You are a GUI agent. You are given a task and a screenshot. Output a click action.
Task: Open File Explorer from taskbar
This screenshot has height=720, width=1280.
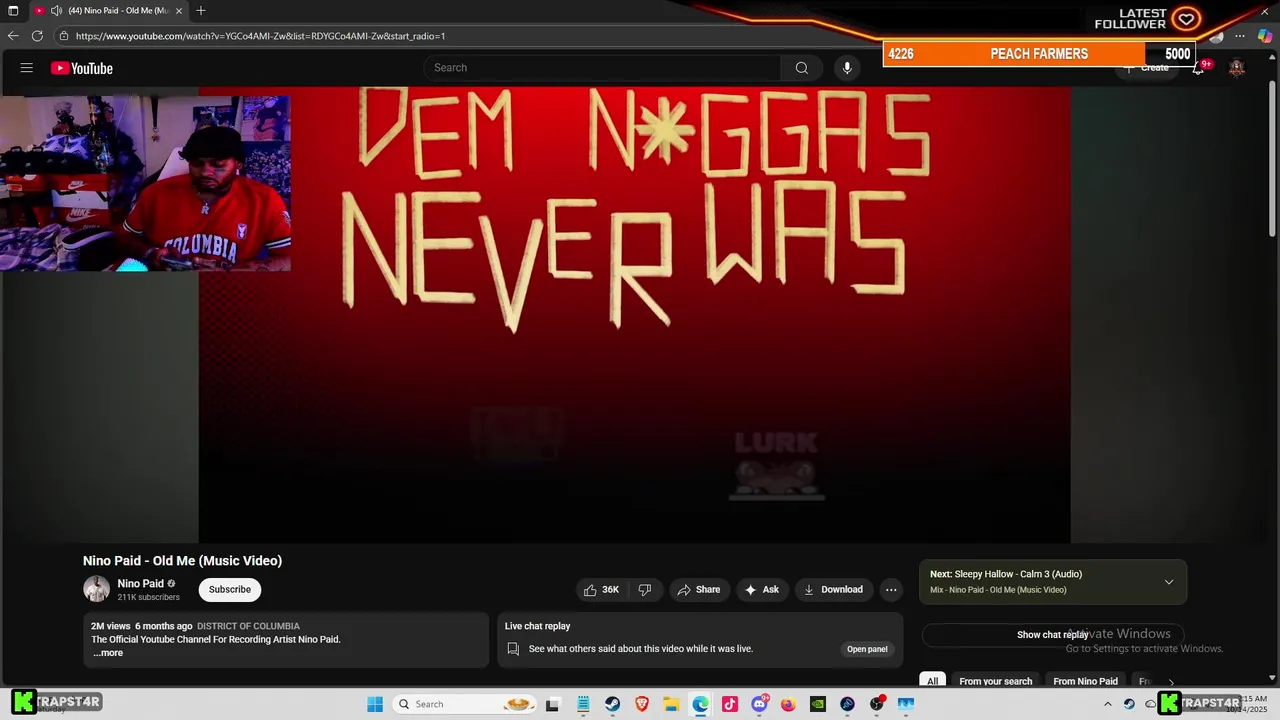click(x=671, y=704)
